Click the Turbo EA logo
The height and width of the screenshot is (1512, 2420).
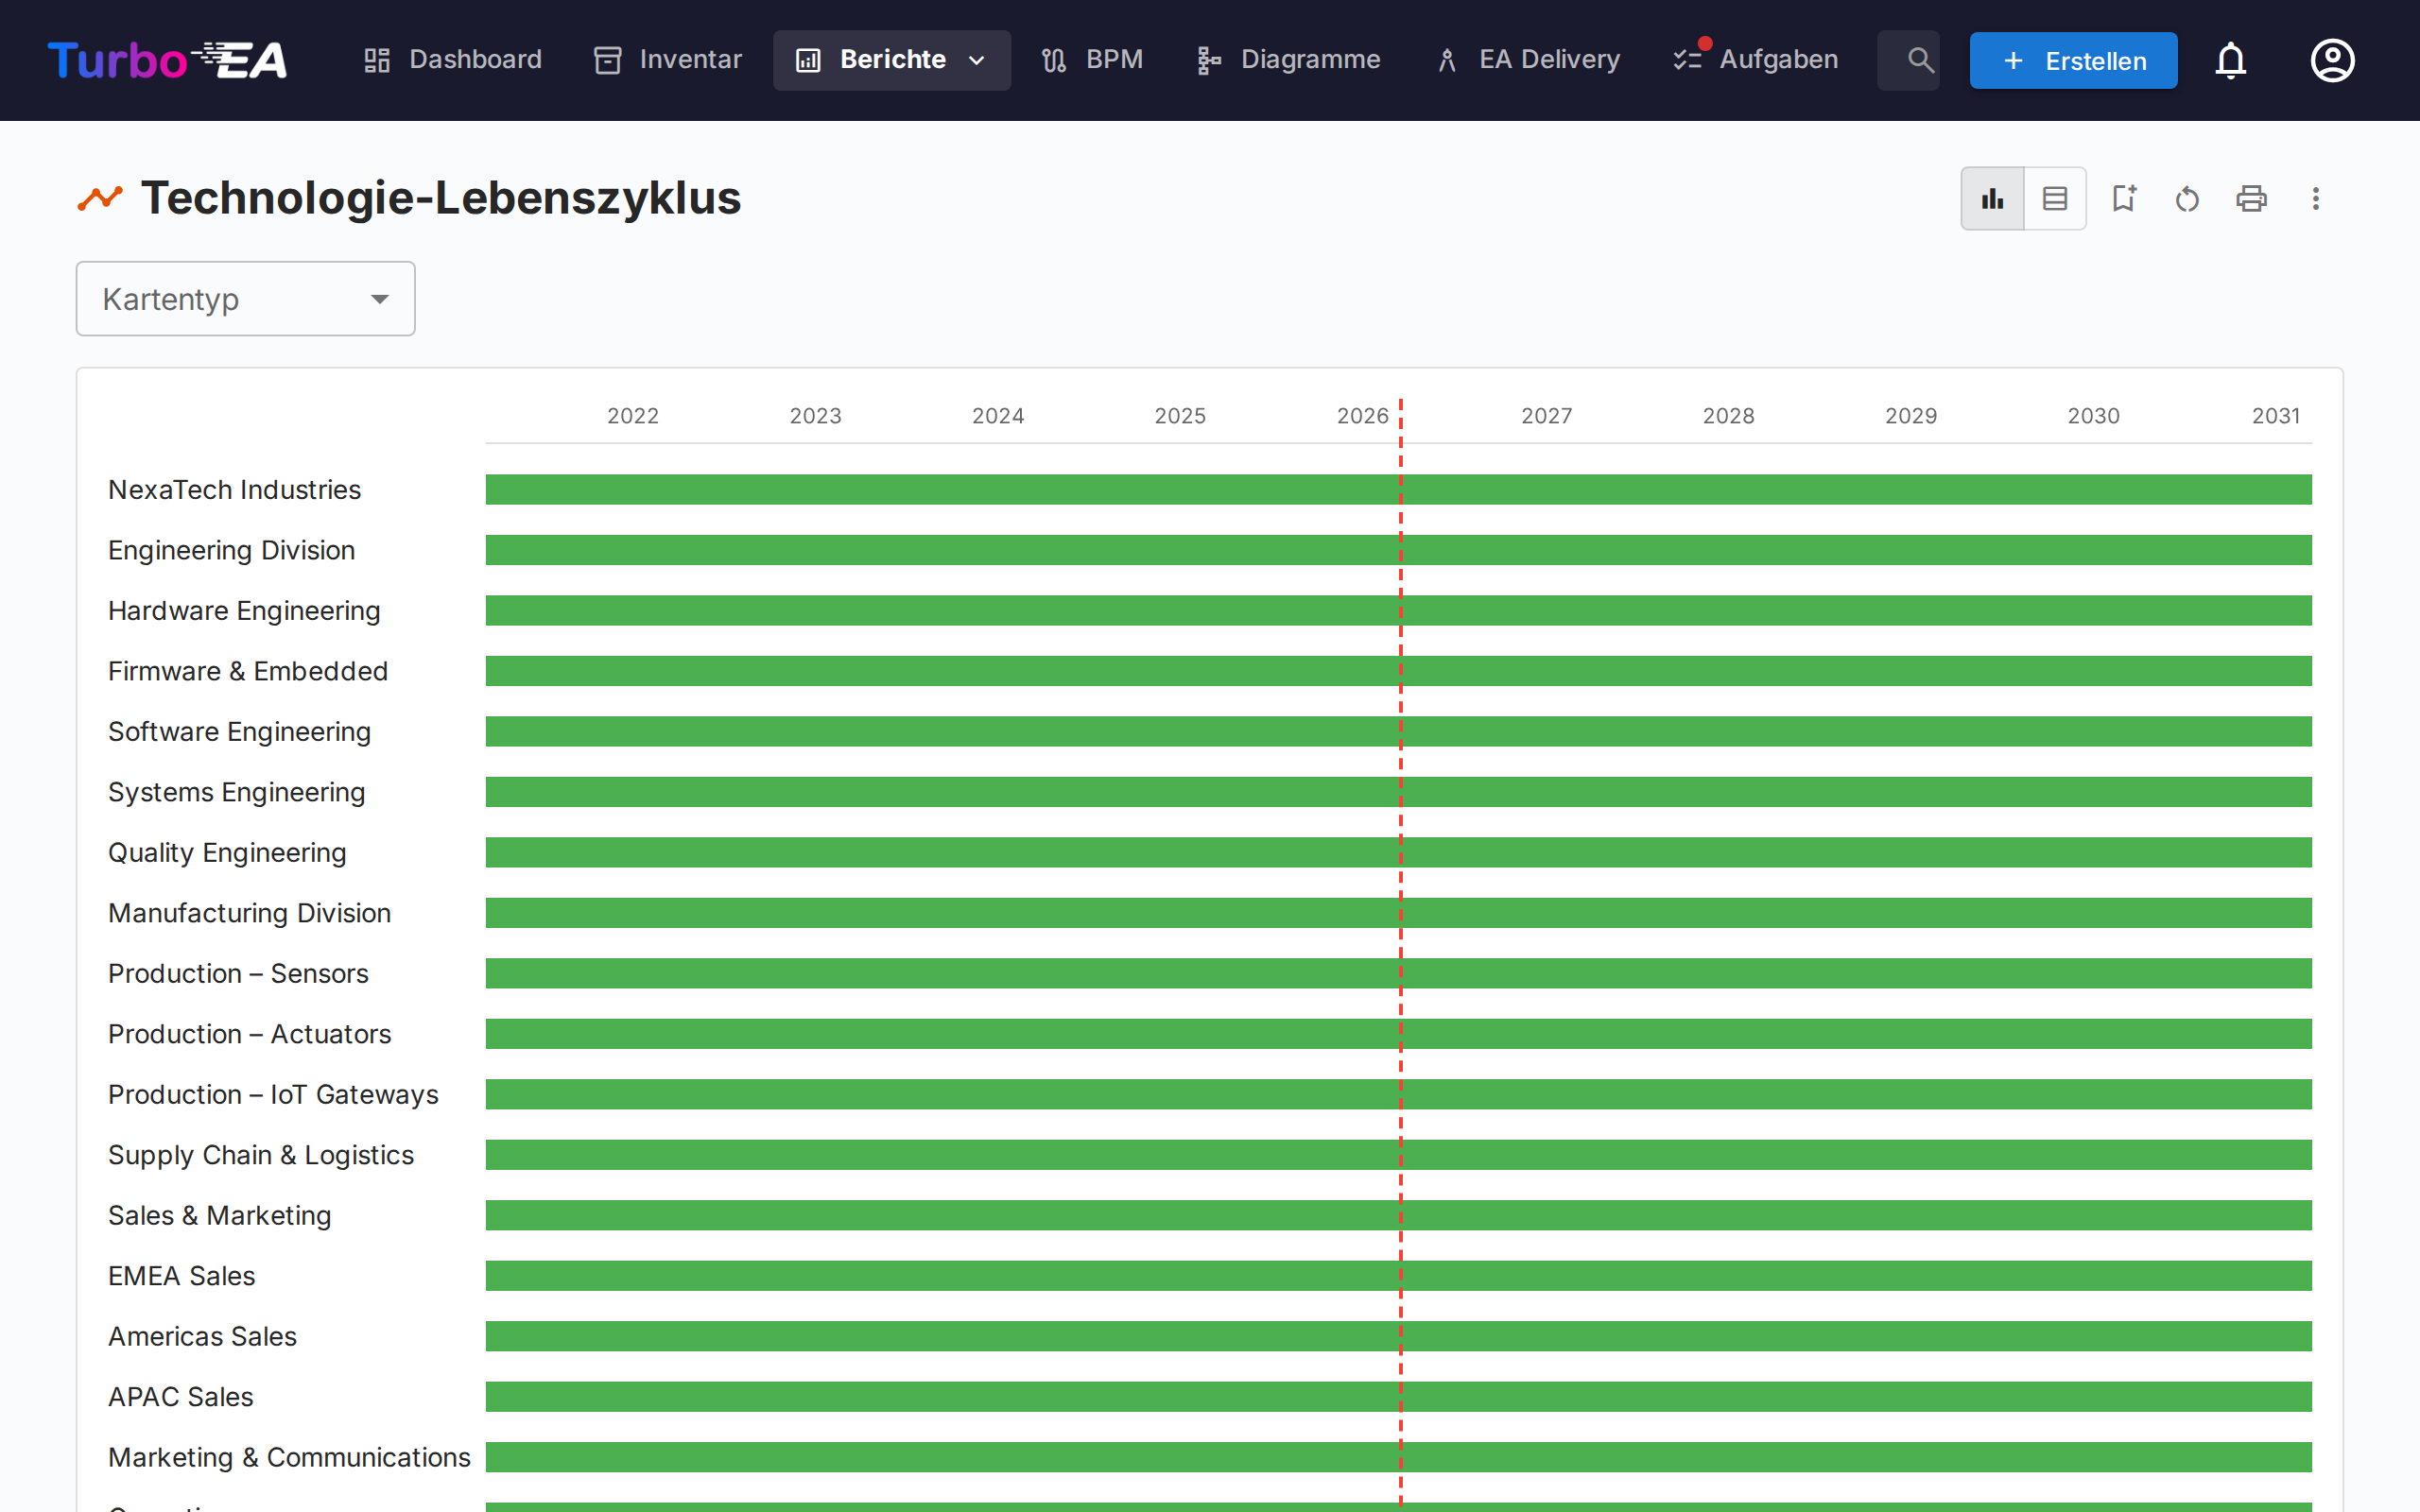coord(167,61)
